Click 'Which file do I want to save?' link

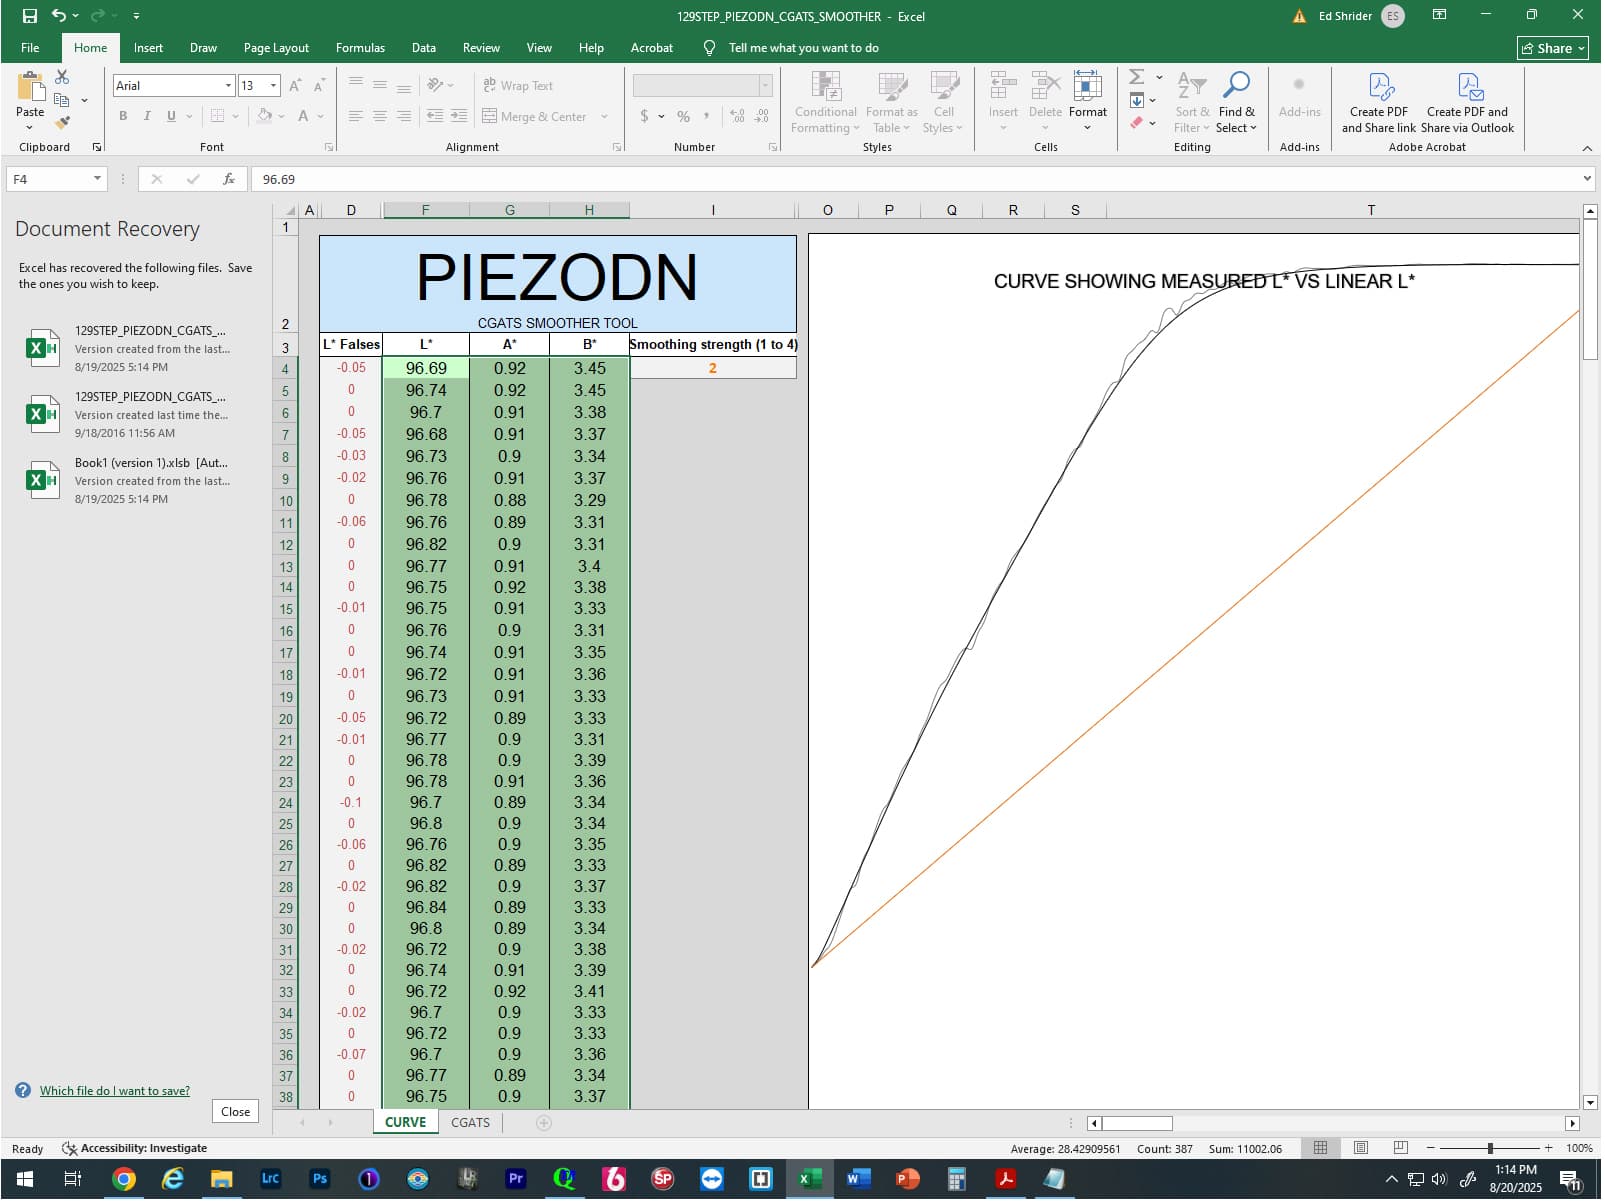[115, 1093]
